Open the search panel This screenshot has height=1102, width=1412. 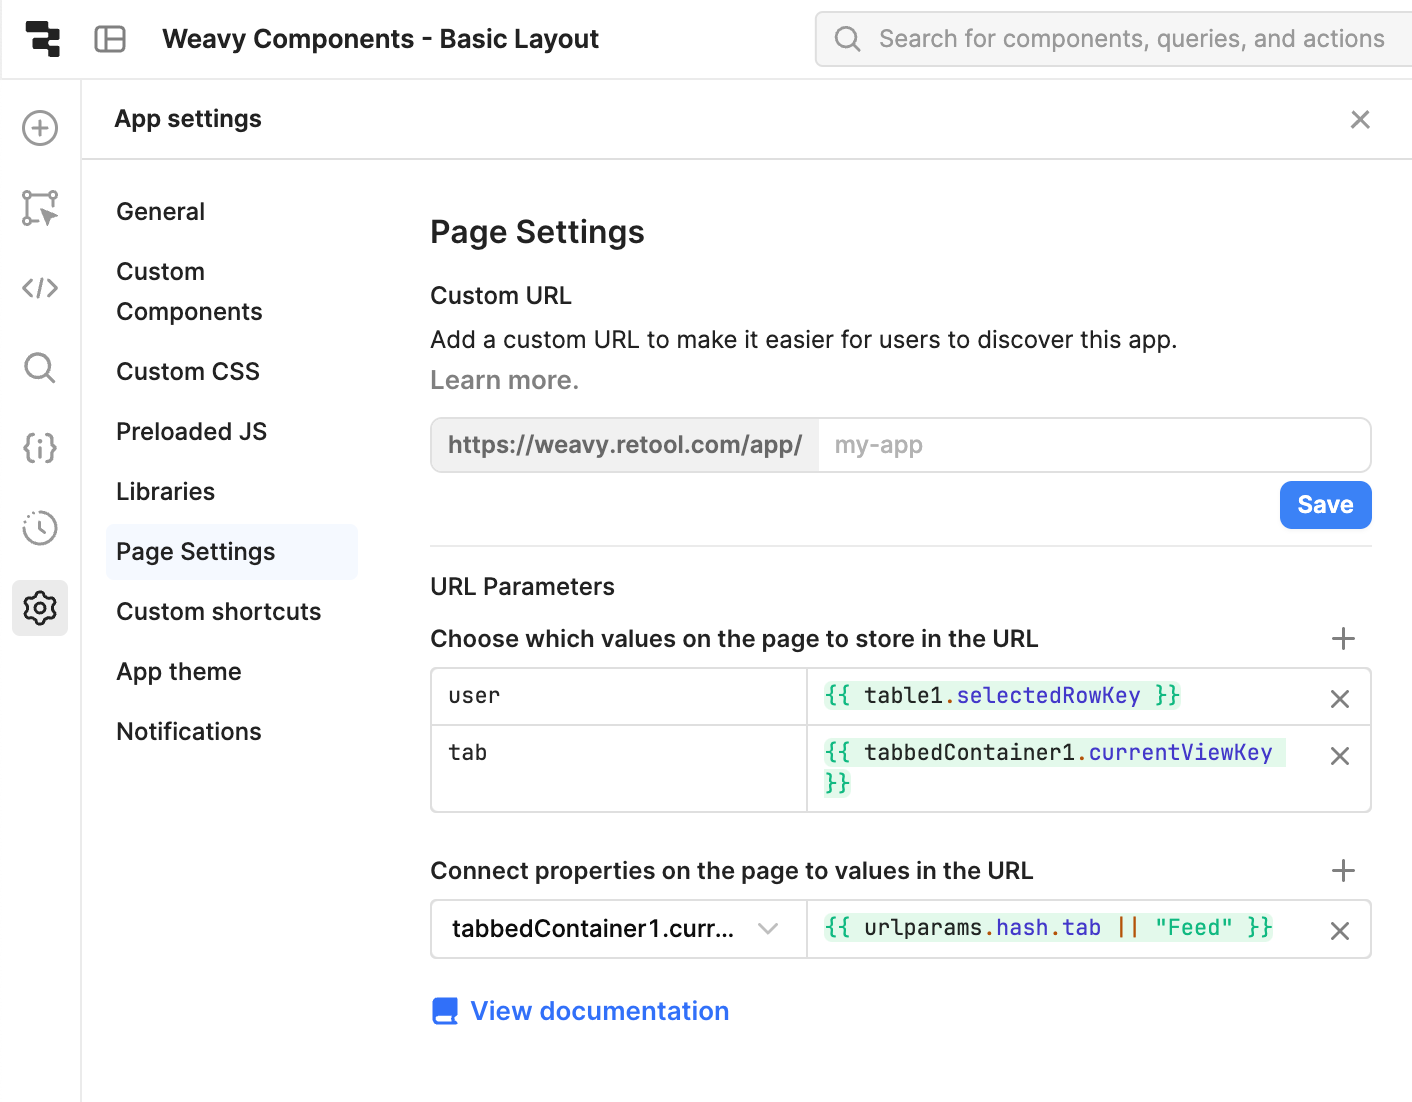pyautogui.click(x=39, y=368)
